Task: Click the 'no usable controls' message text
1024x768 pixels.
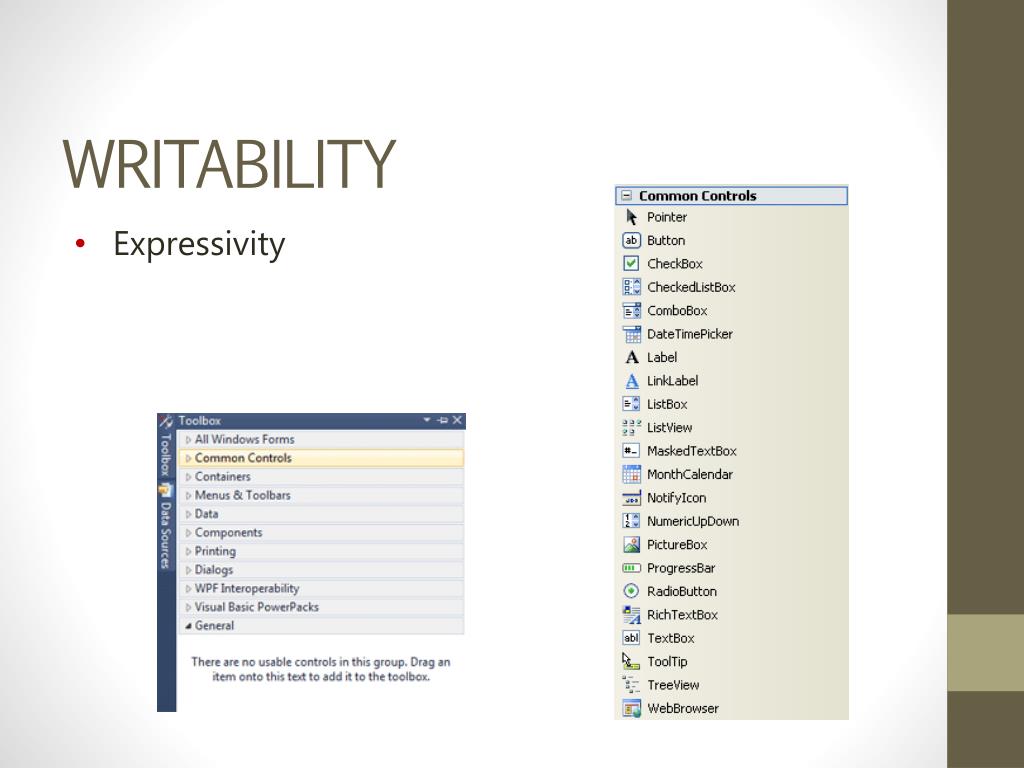Action: 321,669
